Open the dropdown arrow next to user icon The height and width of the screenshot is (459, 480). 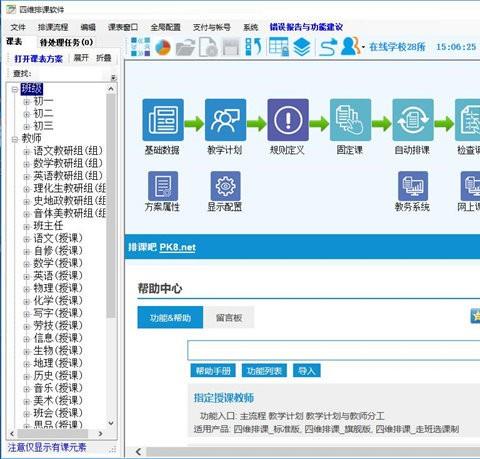(363, 47)
